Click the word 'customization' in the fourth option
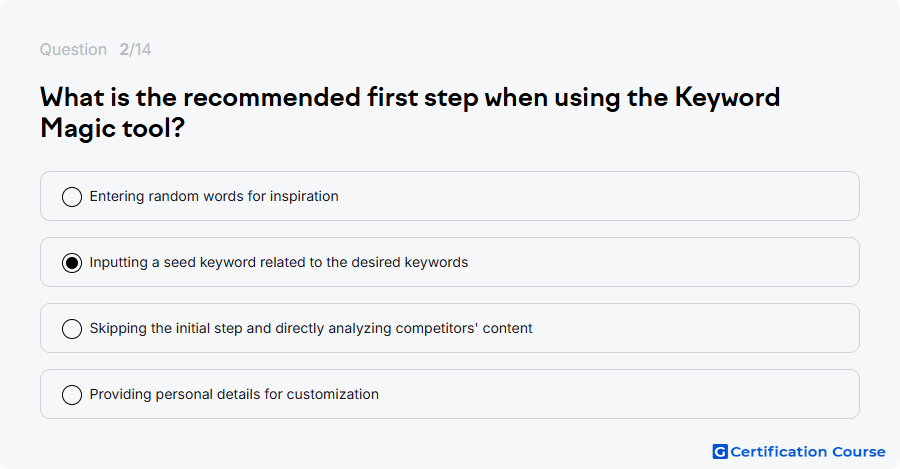Image resolution: width=900 pixels, height=469 pixels. pyautogui.click(x=333, y=394)
